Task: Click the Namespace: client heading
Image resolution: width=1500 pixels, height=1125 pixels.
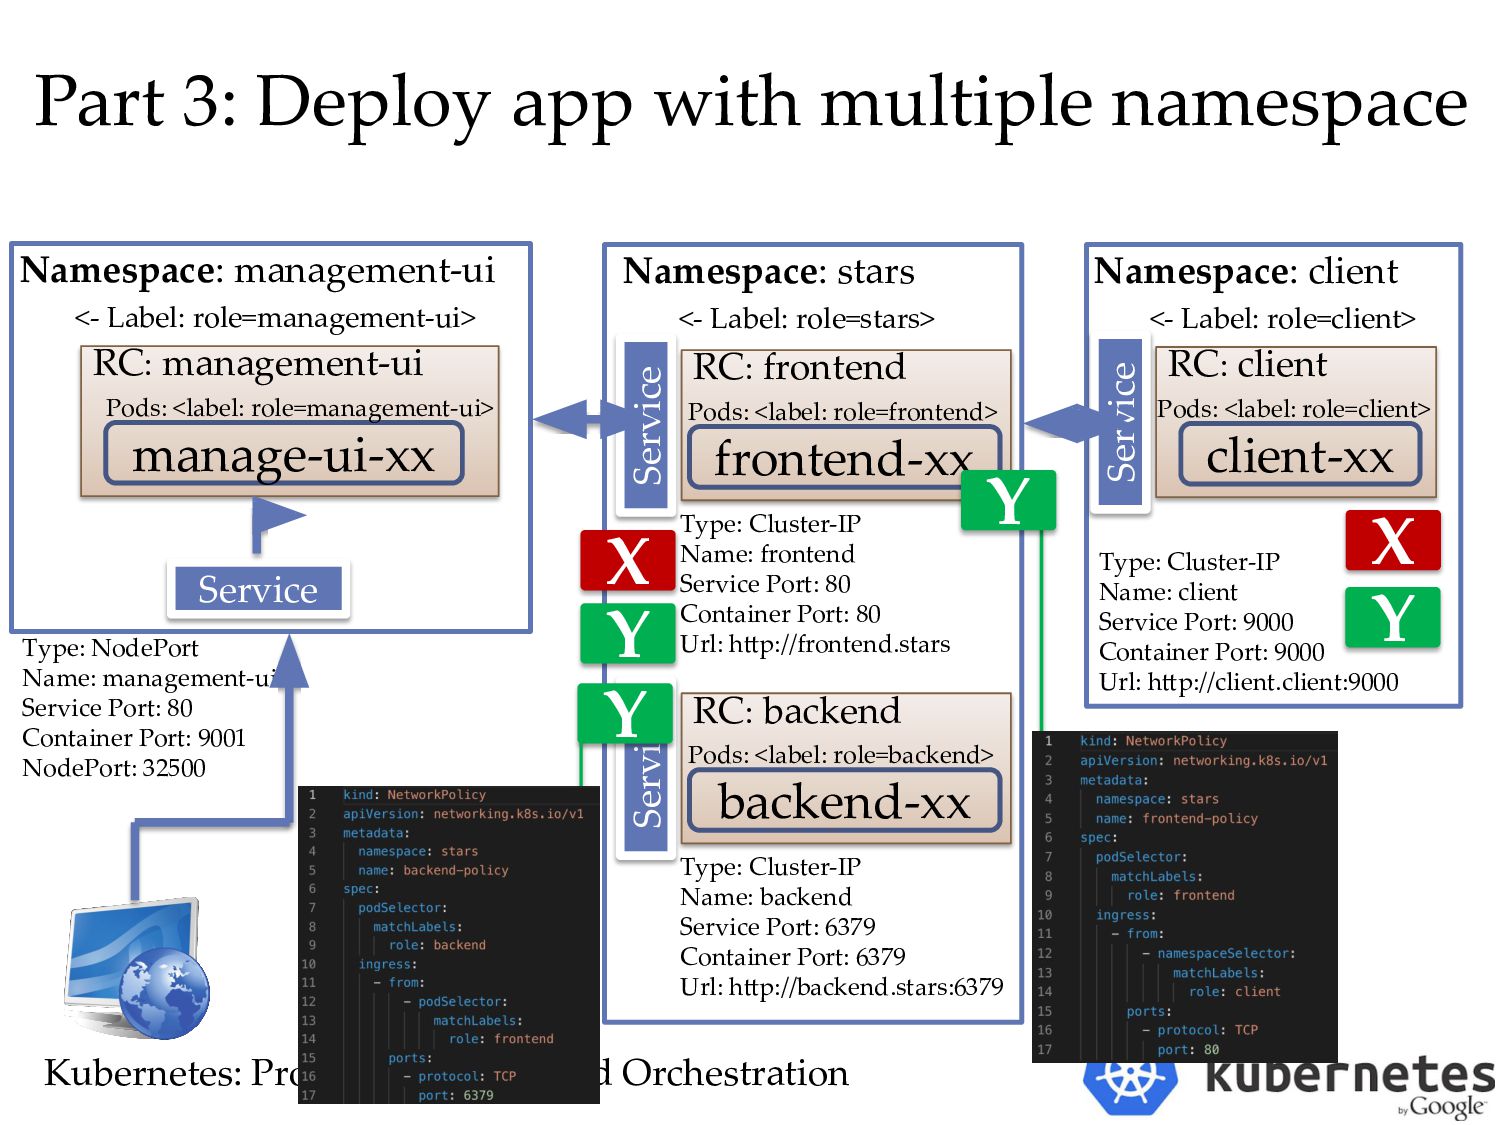Action: [1246, 271]
